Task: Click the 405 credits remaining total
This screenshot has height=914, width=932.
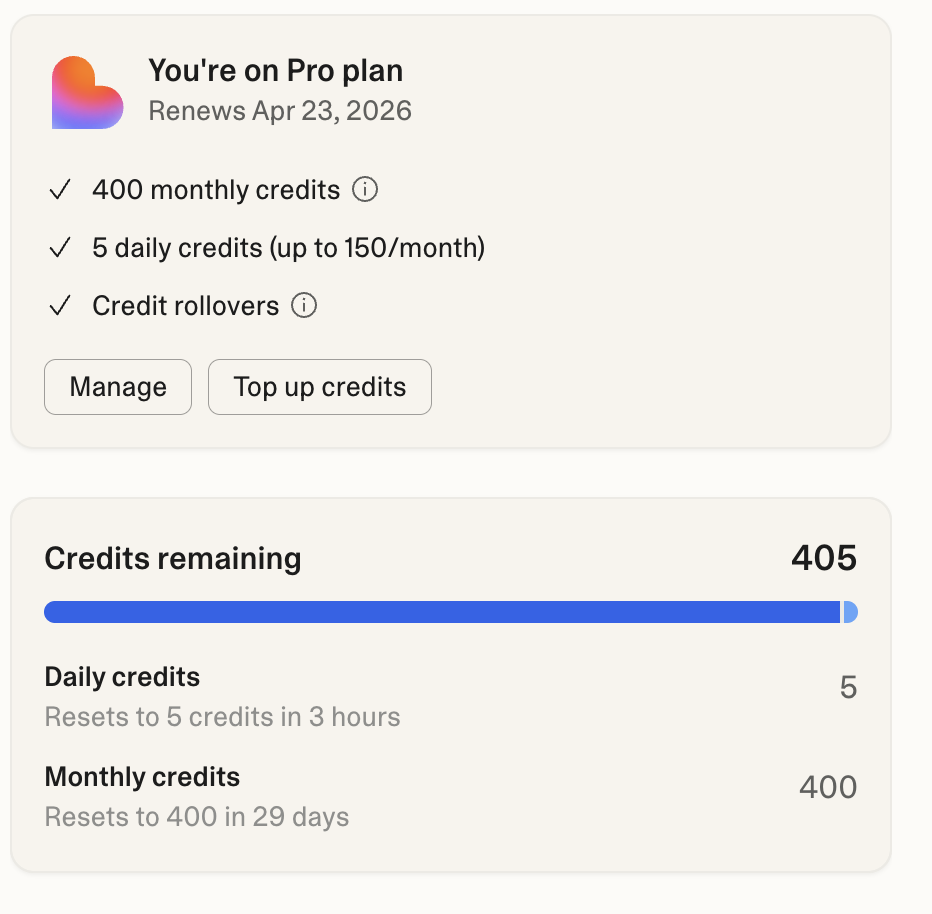Action: [823, 558]
